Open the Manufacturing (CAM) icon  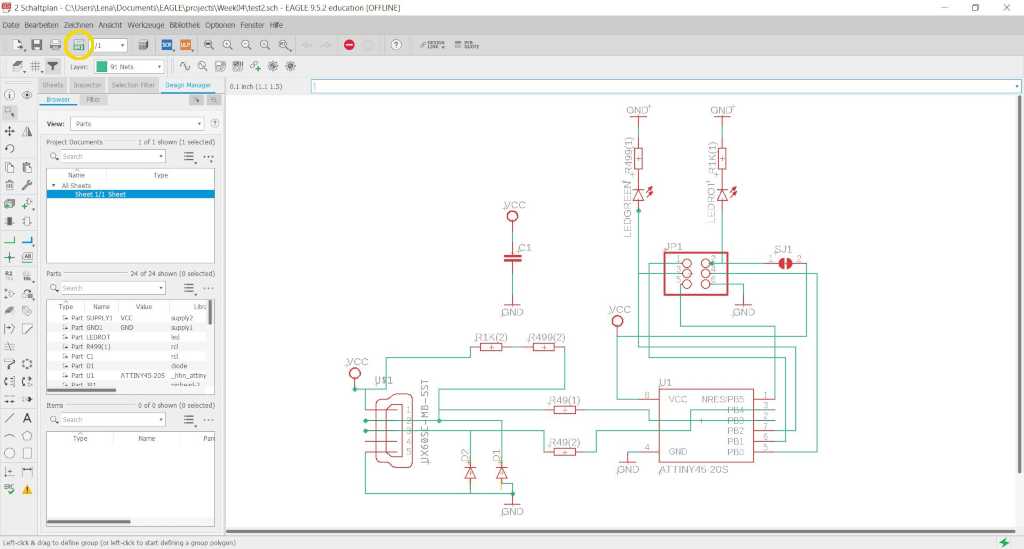pyautogui.click(x=143, y=45)
